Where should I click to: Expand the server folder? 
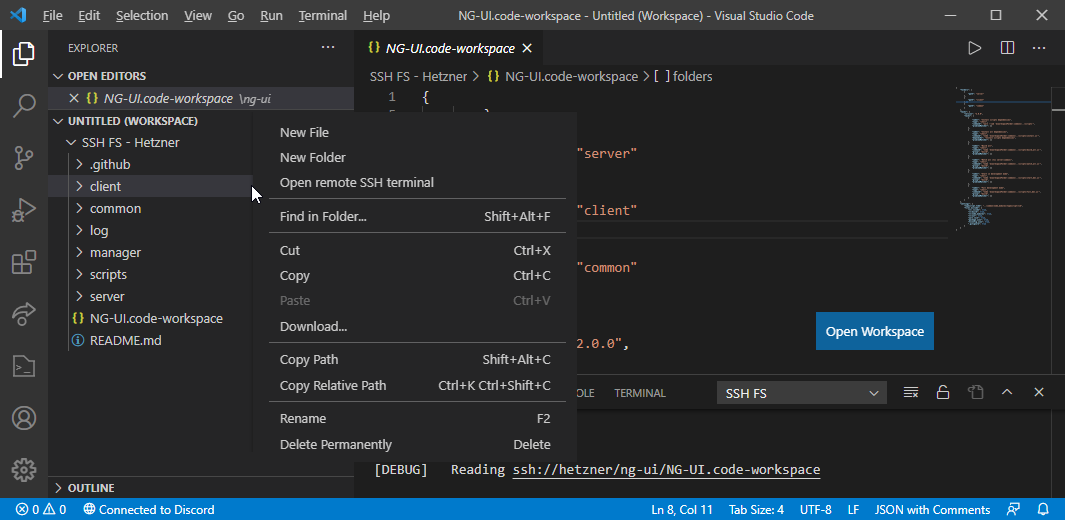[107, 297]
